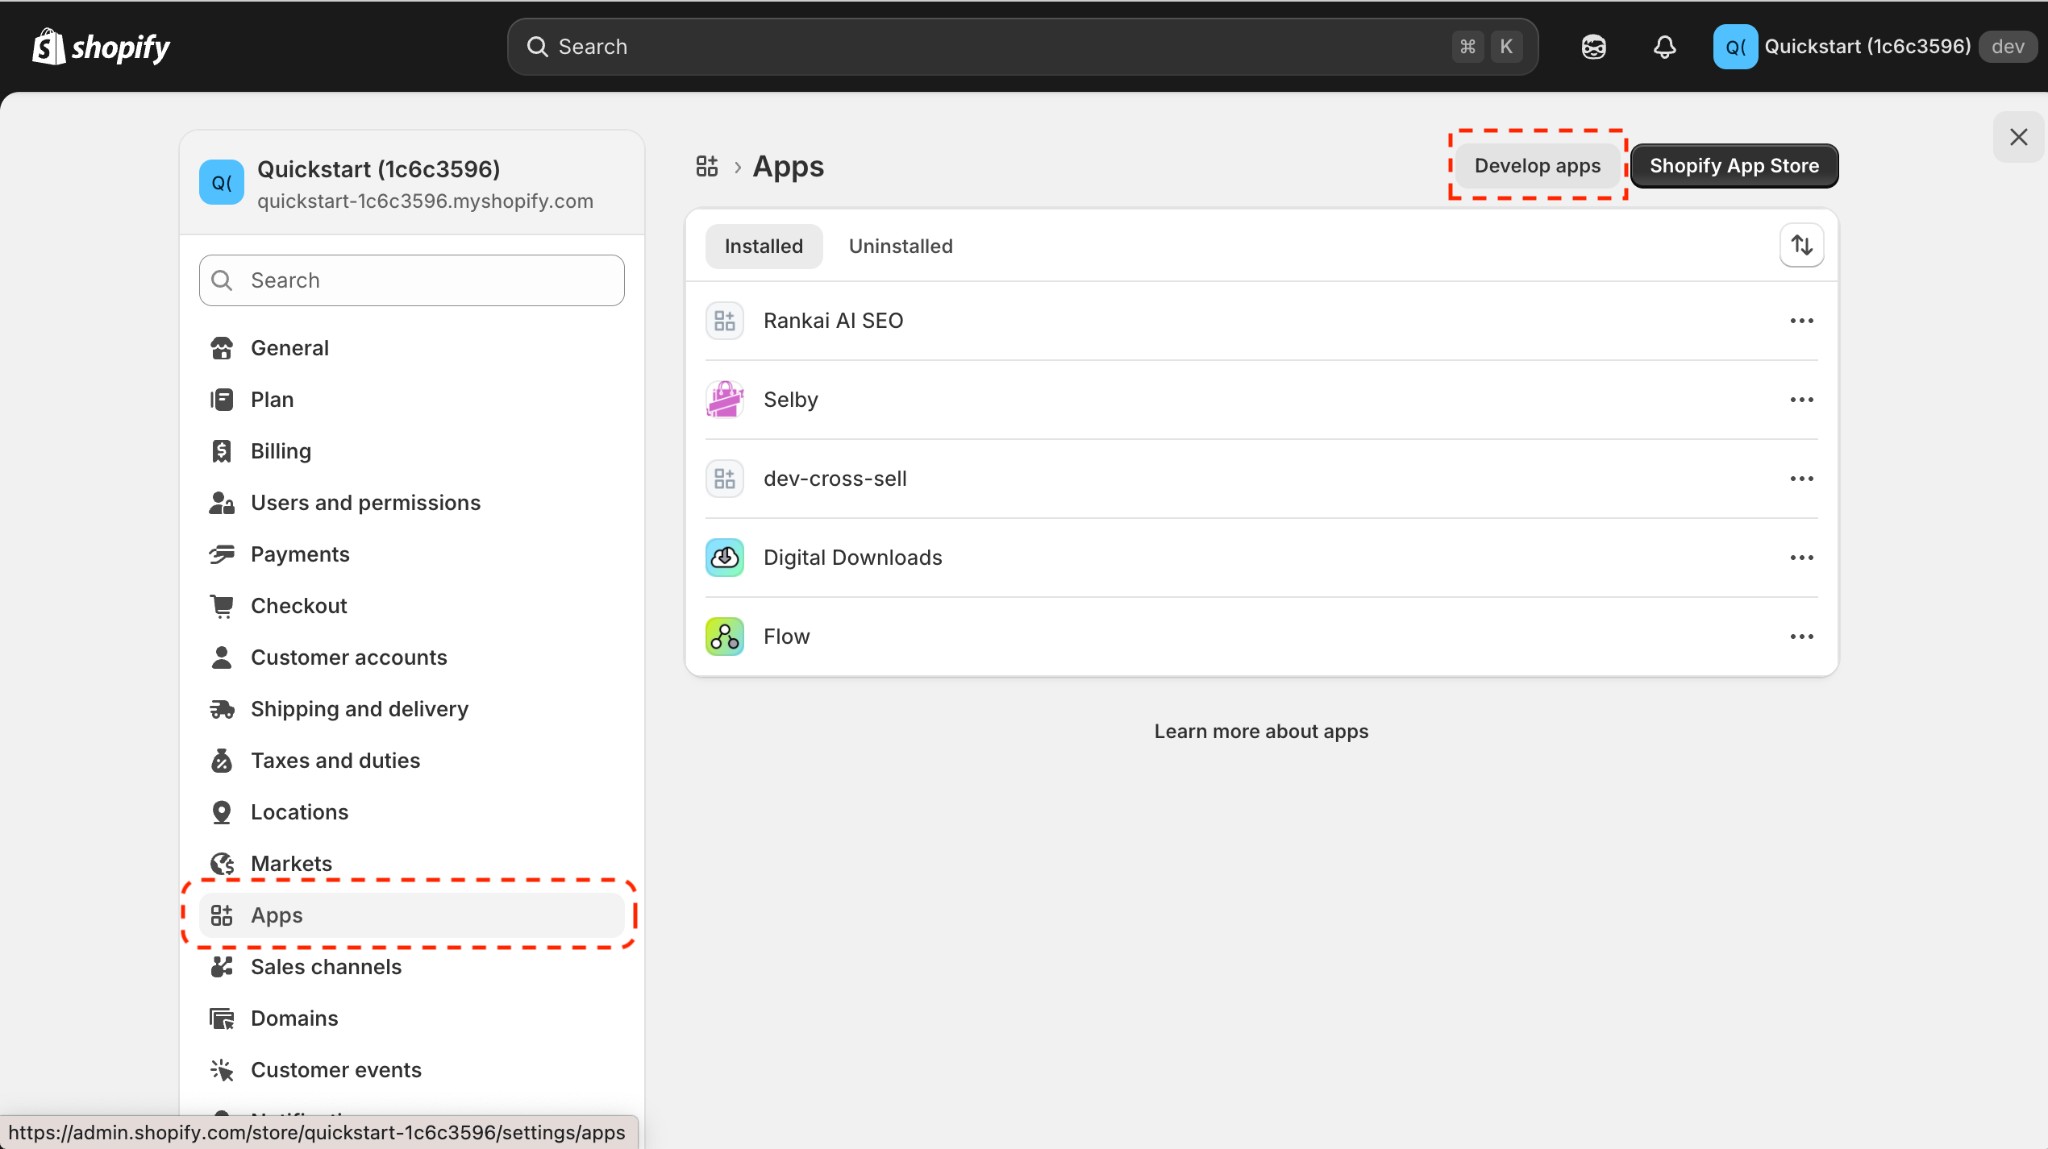
Task: Open the Shopify App Store
Action: point(1734,166)
